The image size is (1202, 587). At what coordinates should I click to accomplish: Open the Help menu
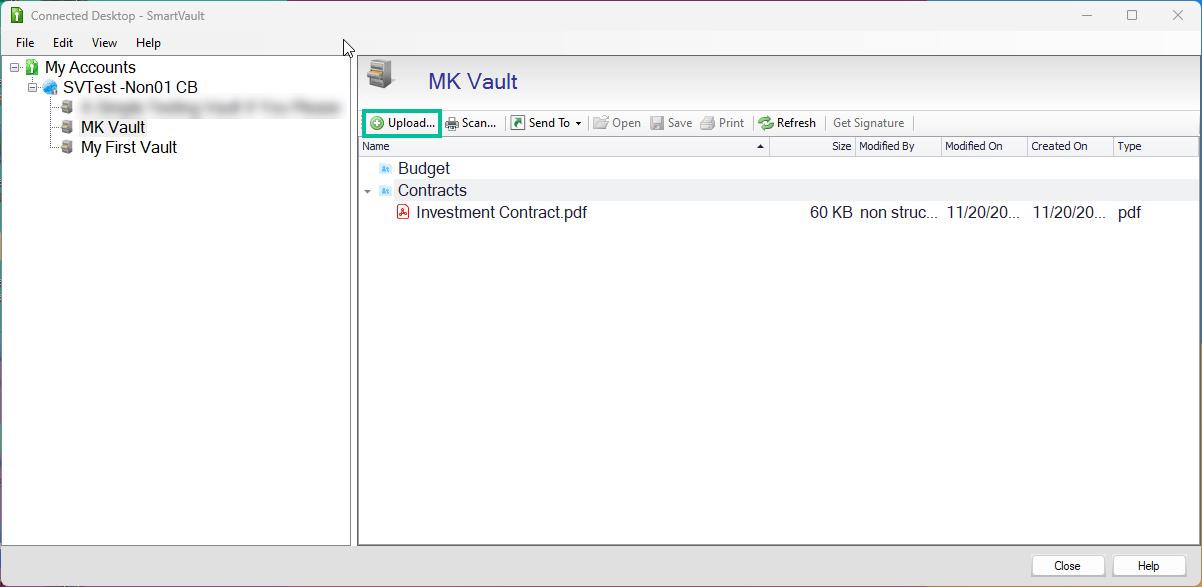tap(148, 43)
